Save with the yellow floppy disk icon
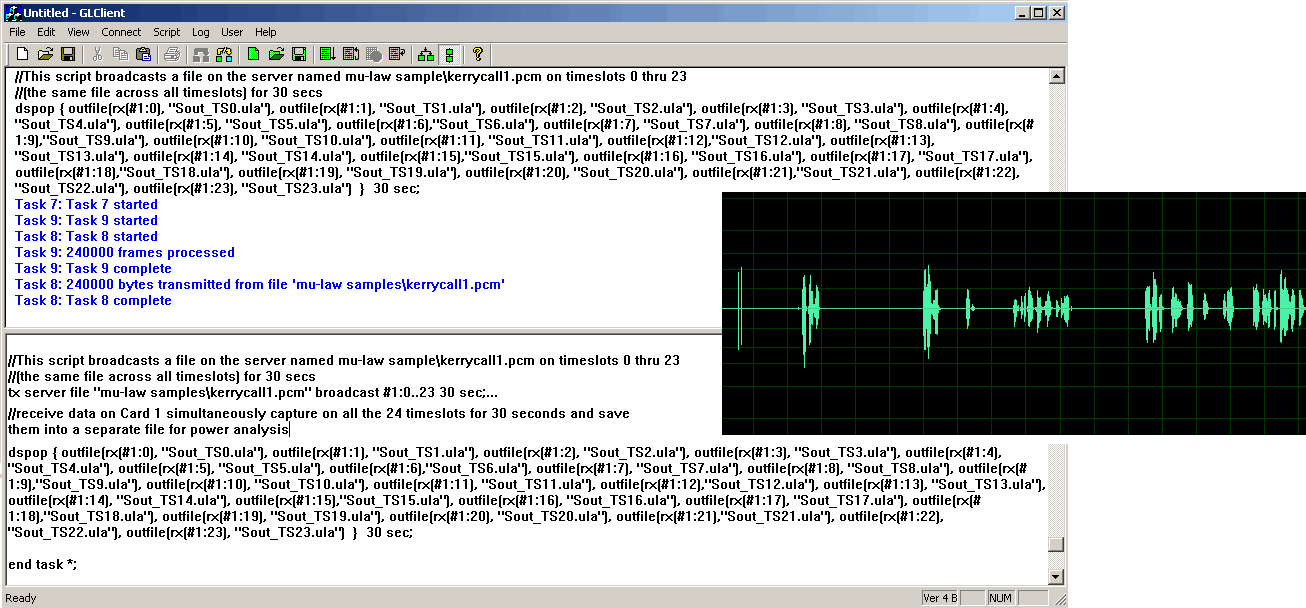The image size is (1306, 608). pos(69,53)
